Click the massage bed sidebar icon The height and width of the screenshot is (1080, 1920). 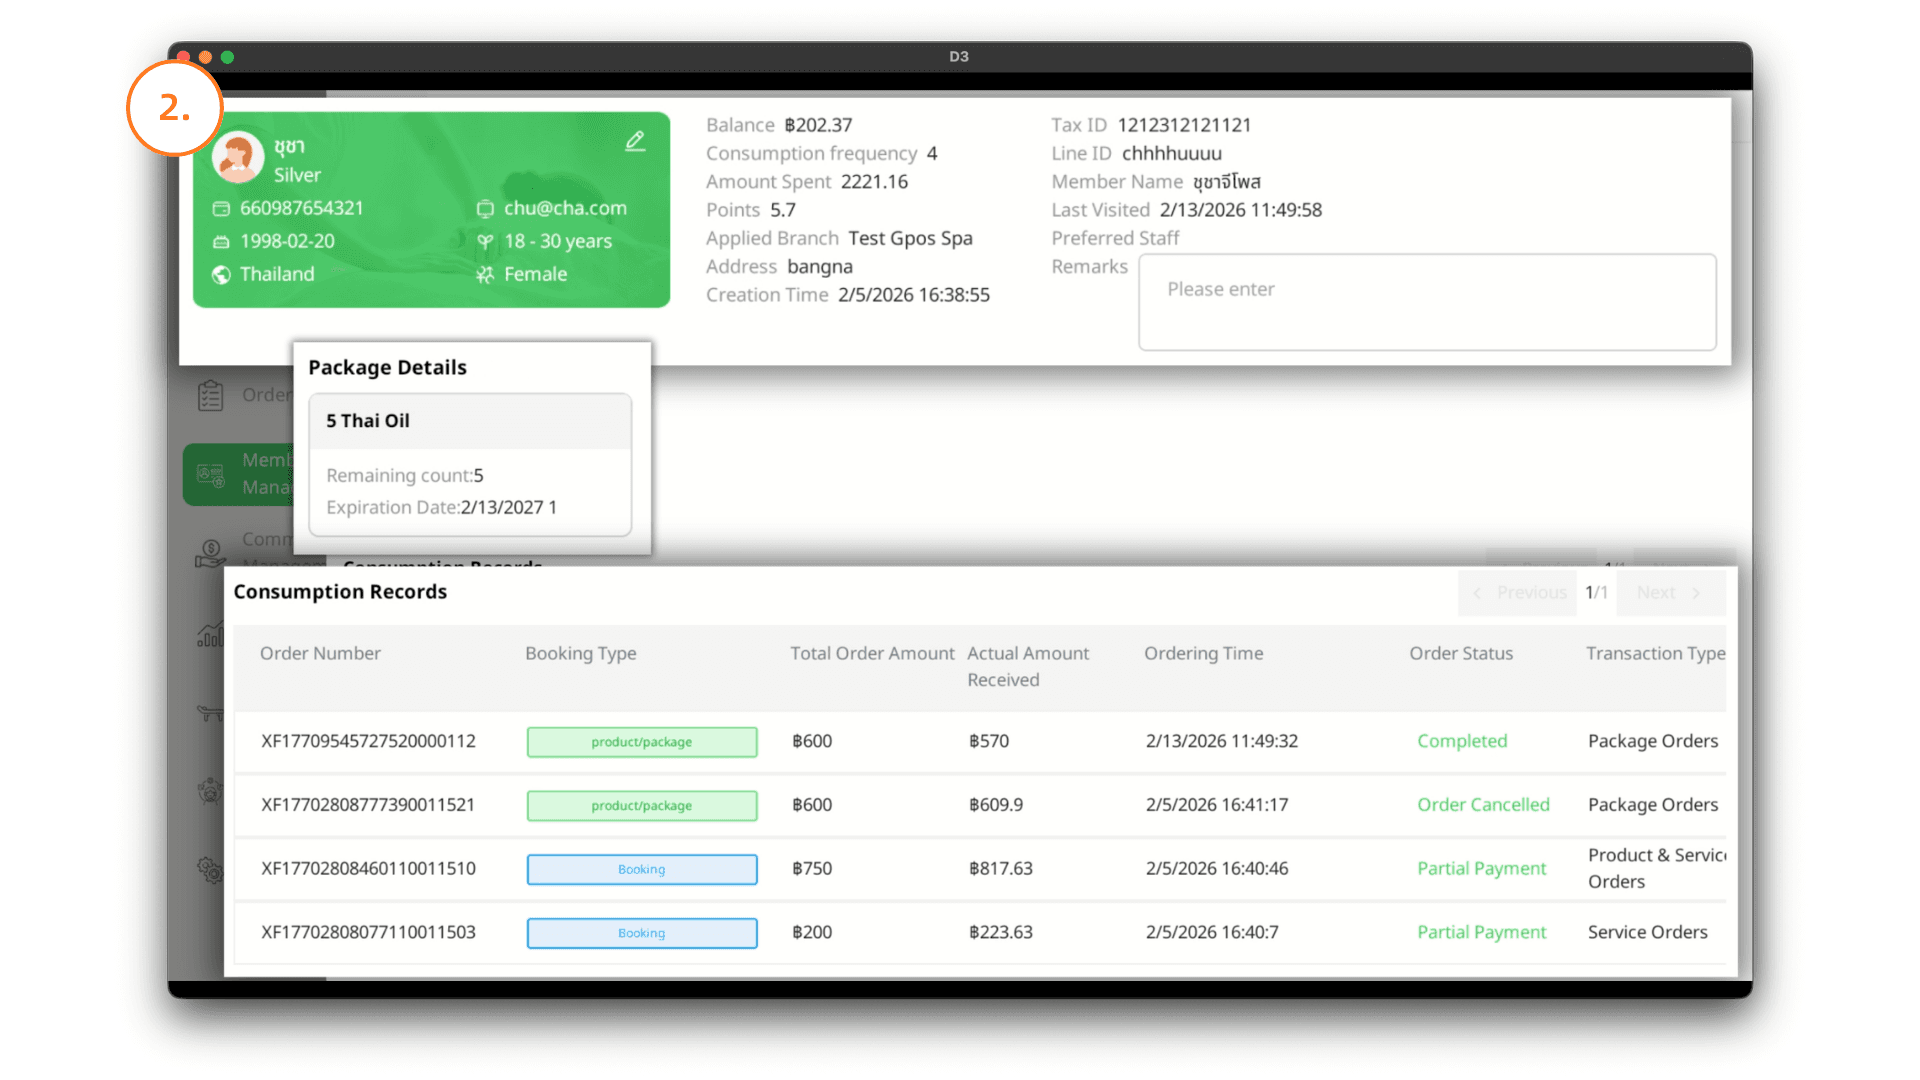(210, 713)
